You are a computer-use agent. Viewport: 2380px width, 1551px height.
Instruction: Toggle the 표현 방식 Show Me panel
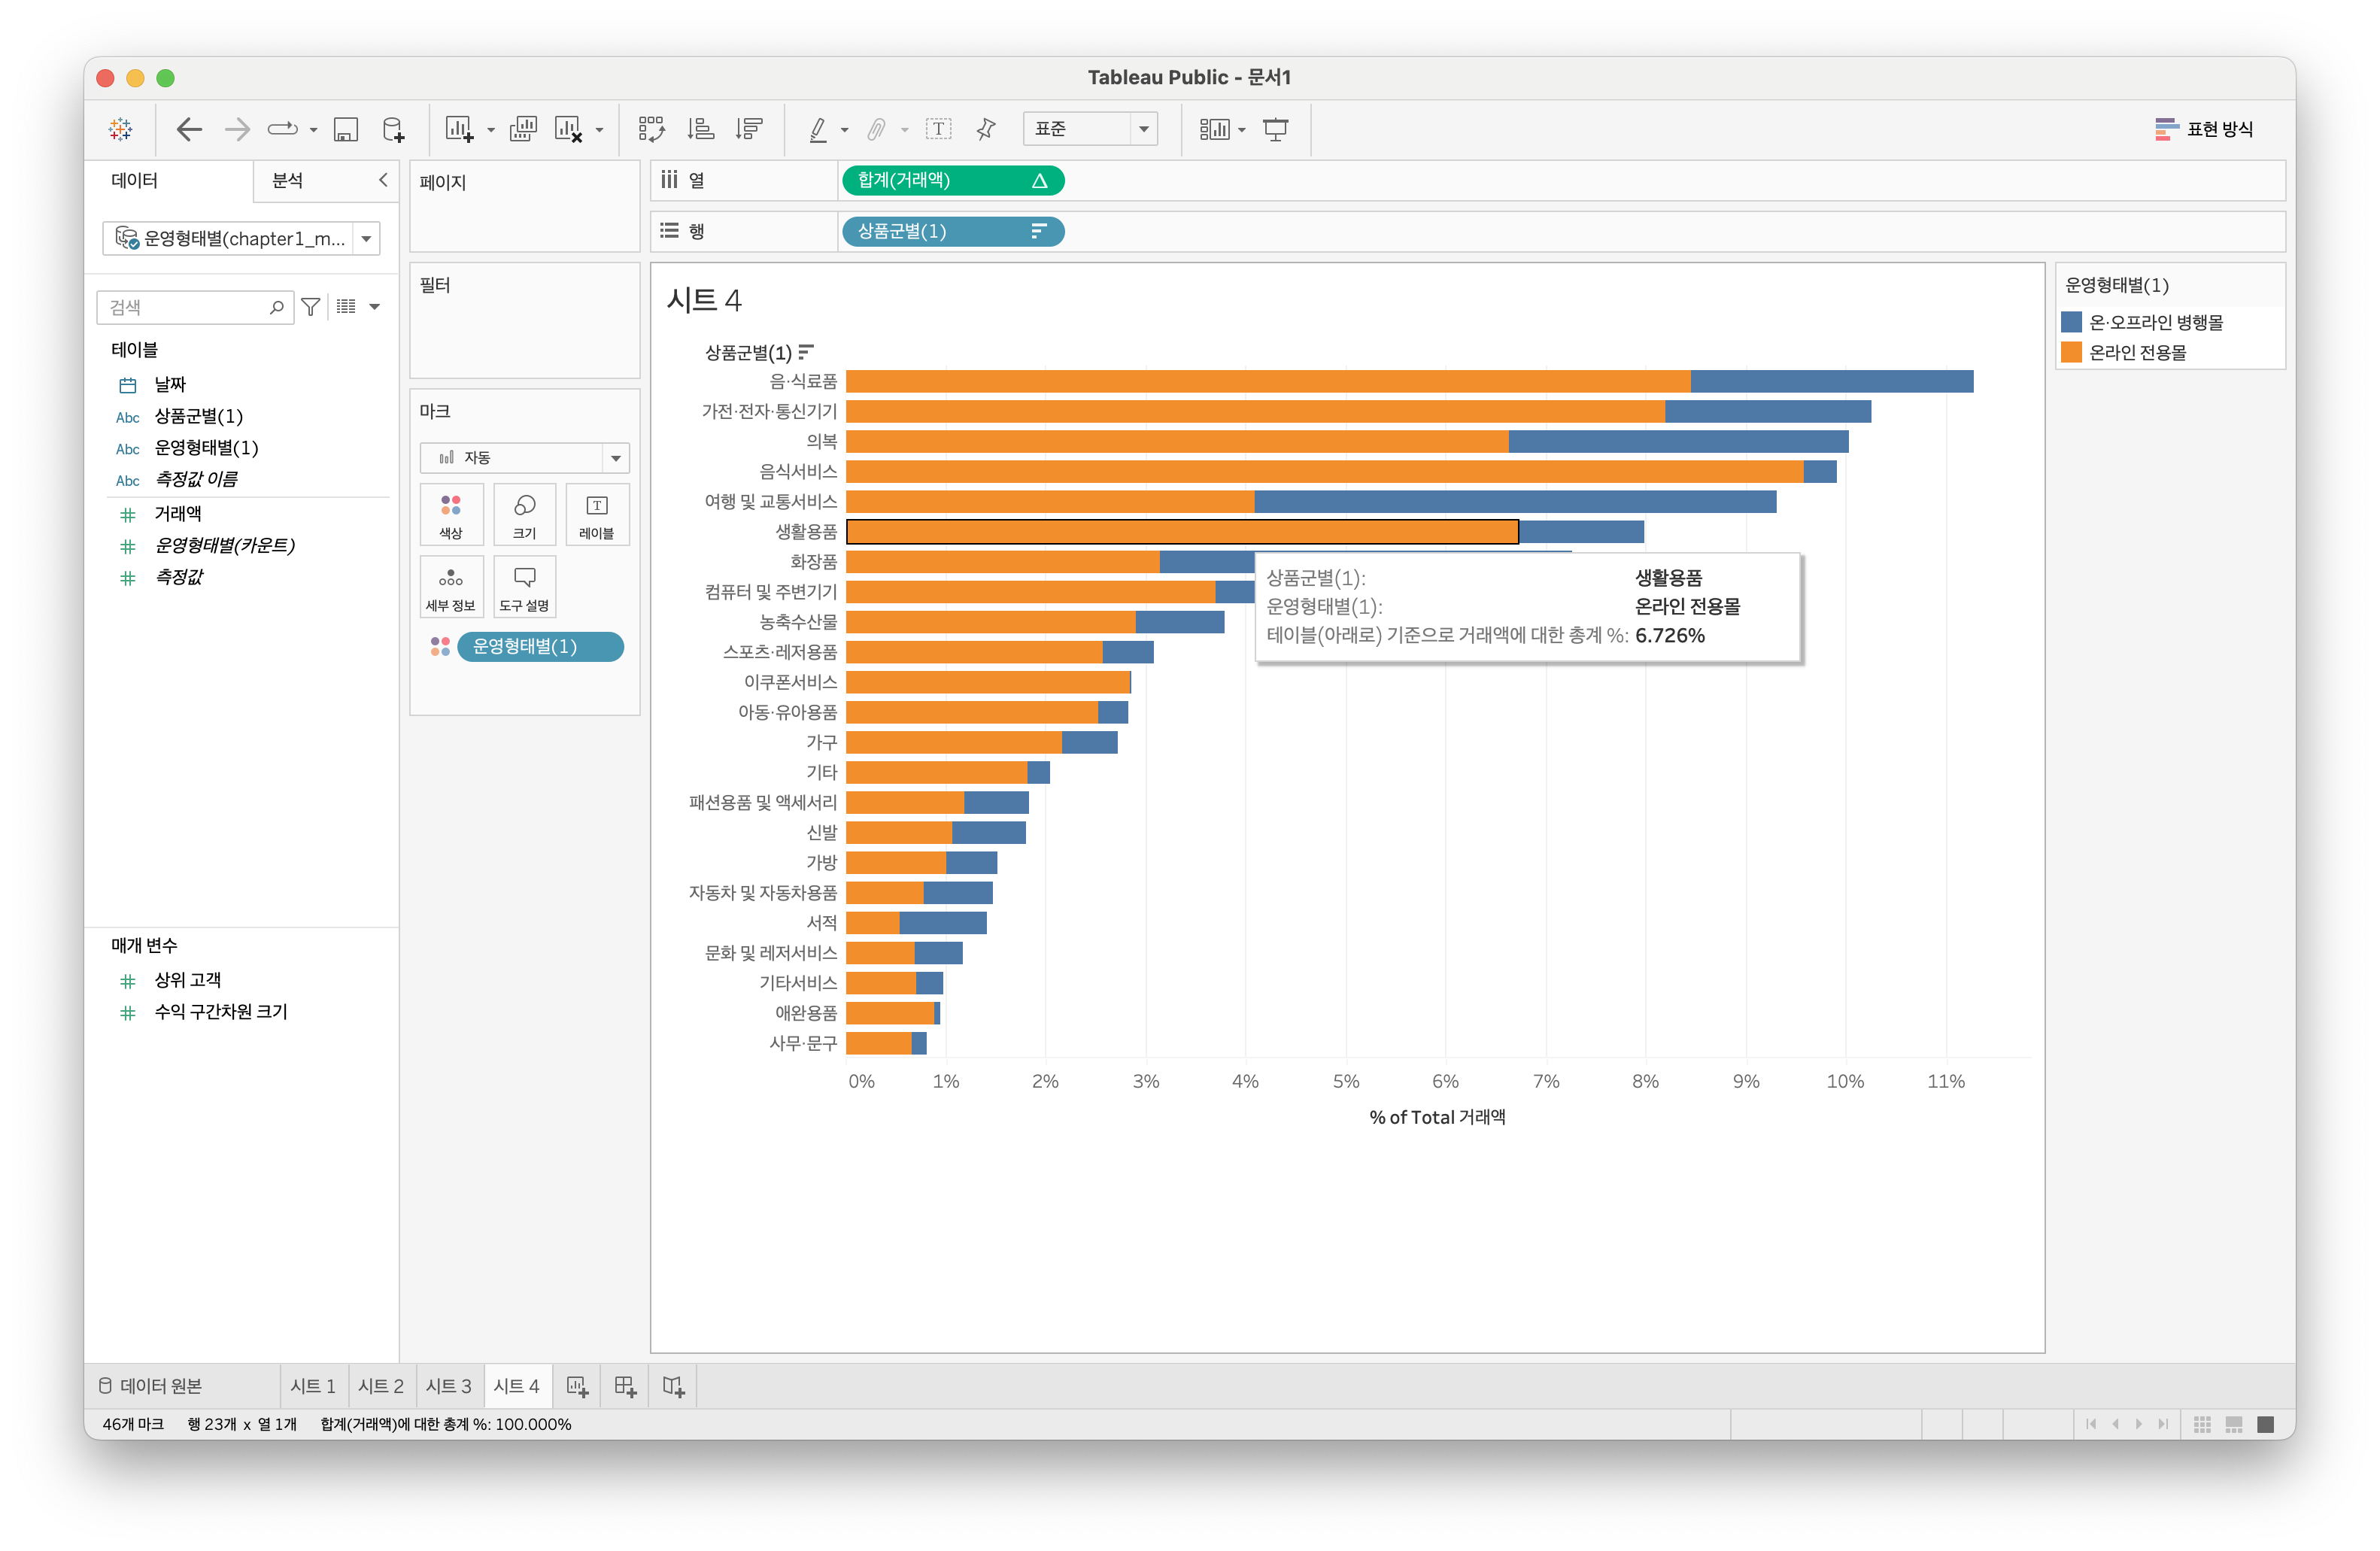pyautogui.click(x=2203, y=129)
